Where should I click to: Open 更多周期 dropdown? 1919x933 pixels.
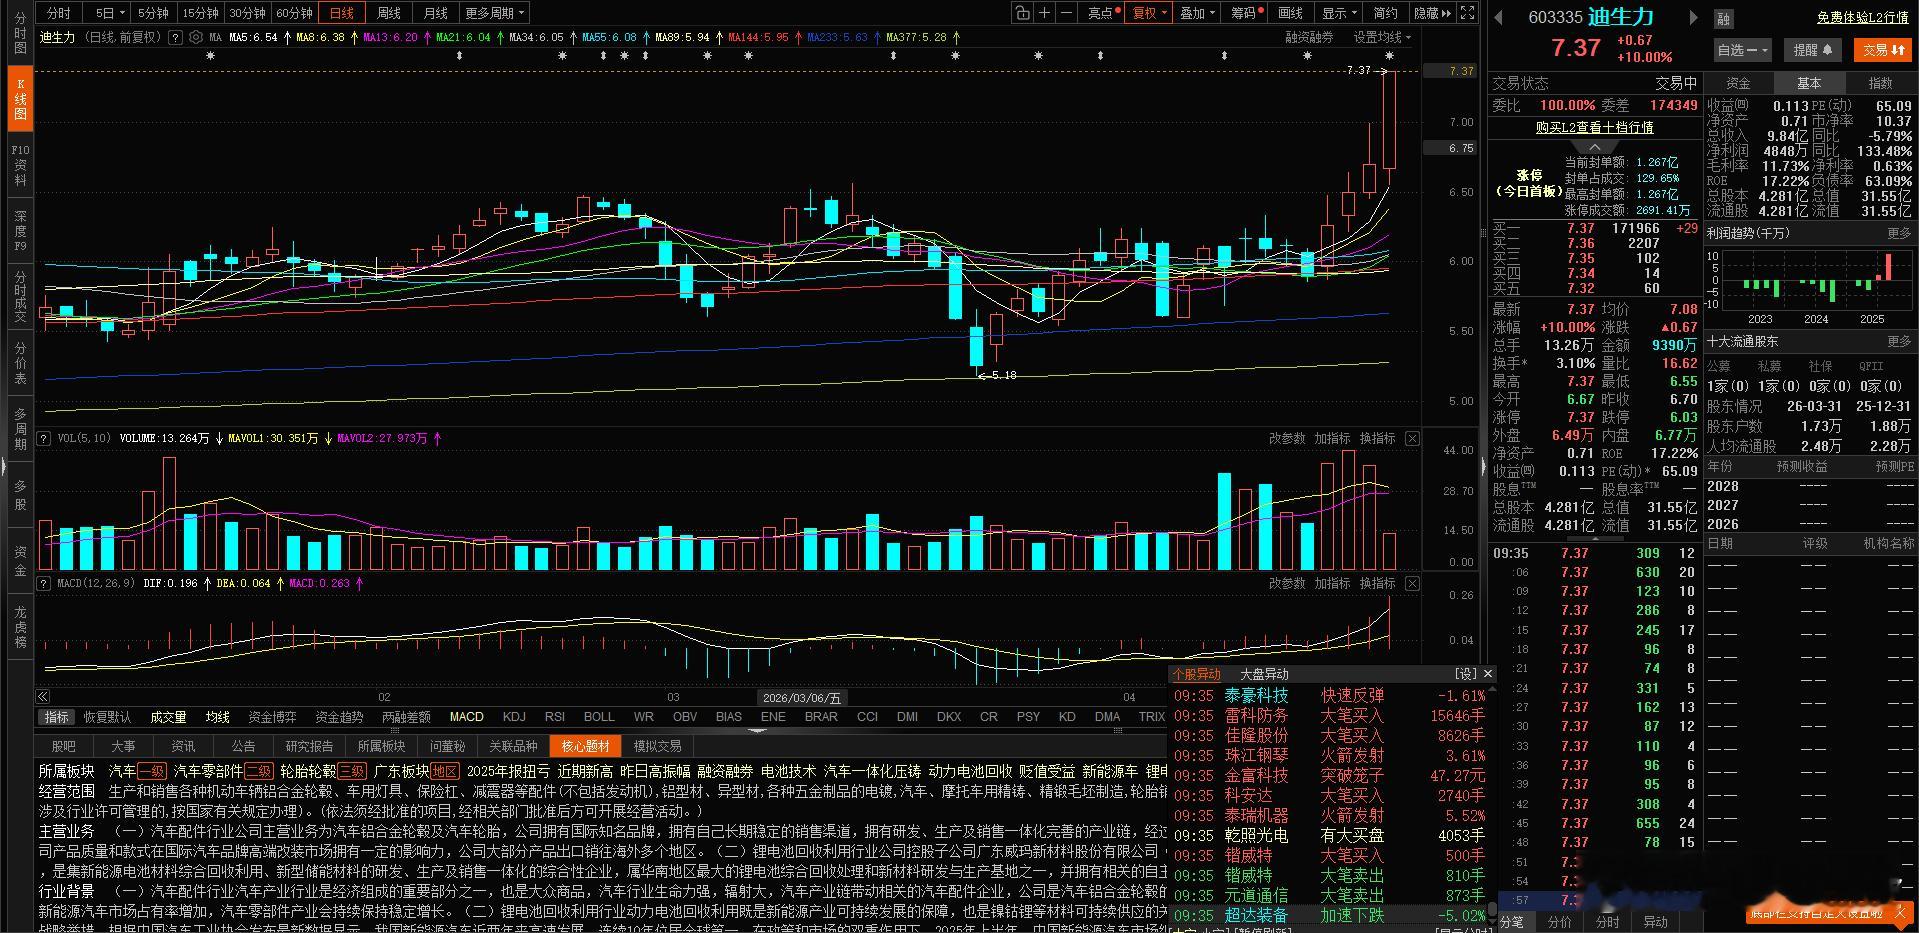[x=494, y=13]
